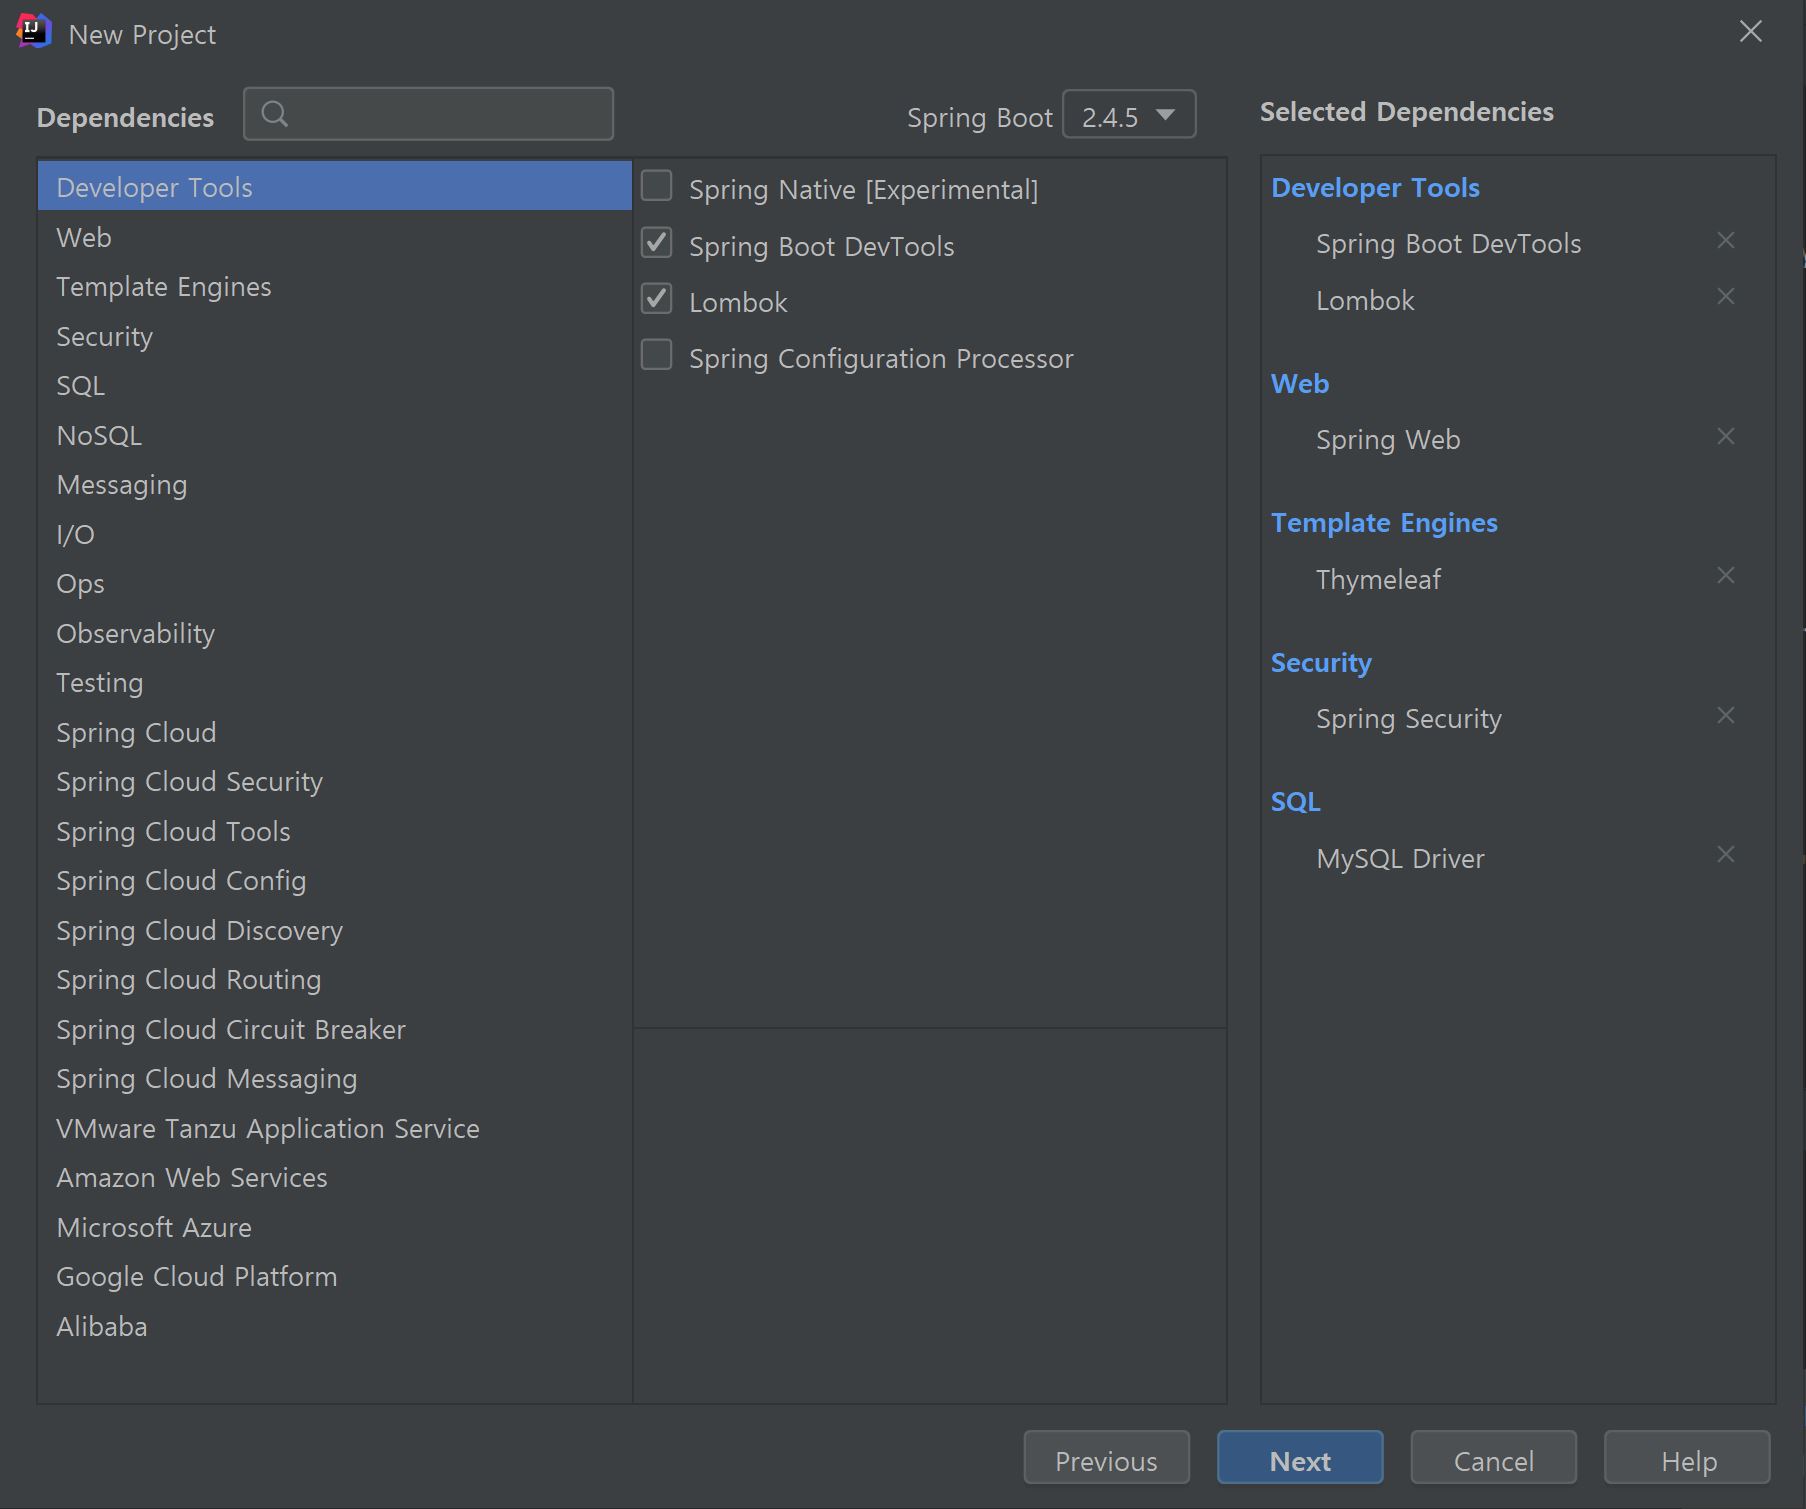The image size is (1806, 1509).
Task: Click Spring Web in Selected Dependencies
Action: pos(1388,440)
